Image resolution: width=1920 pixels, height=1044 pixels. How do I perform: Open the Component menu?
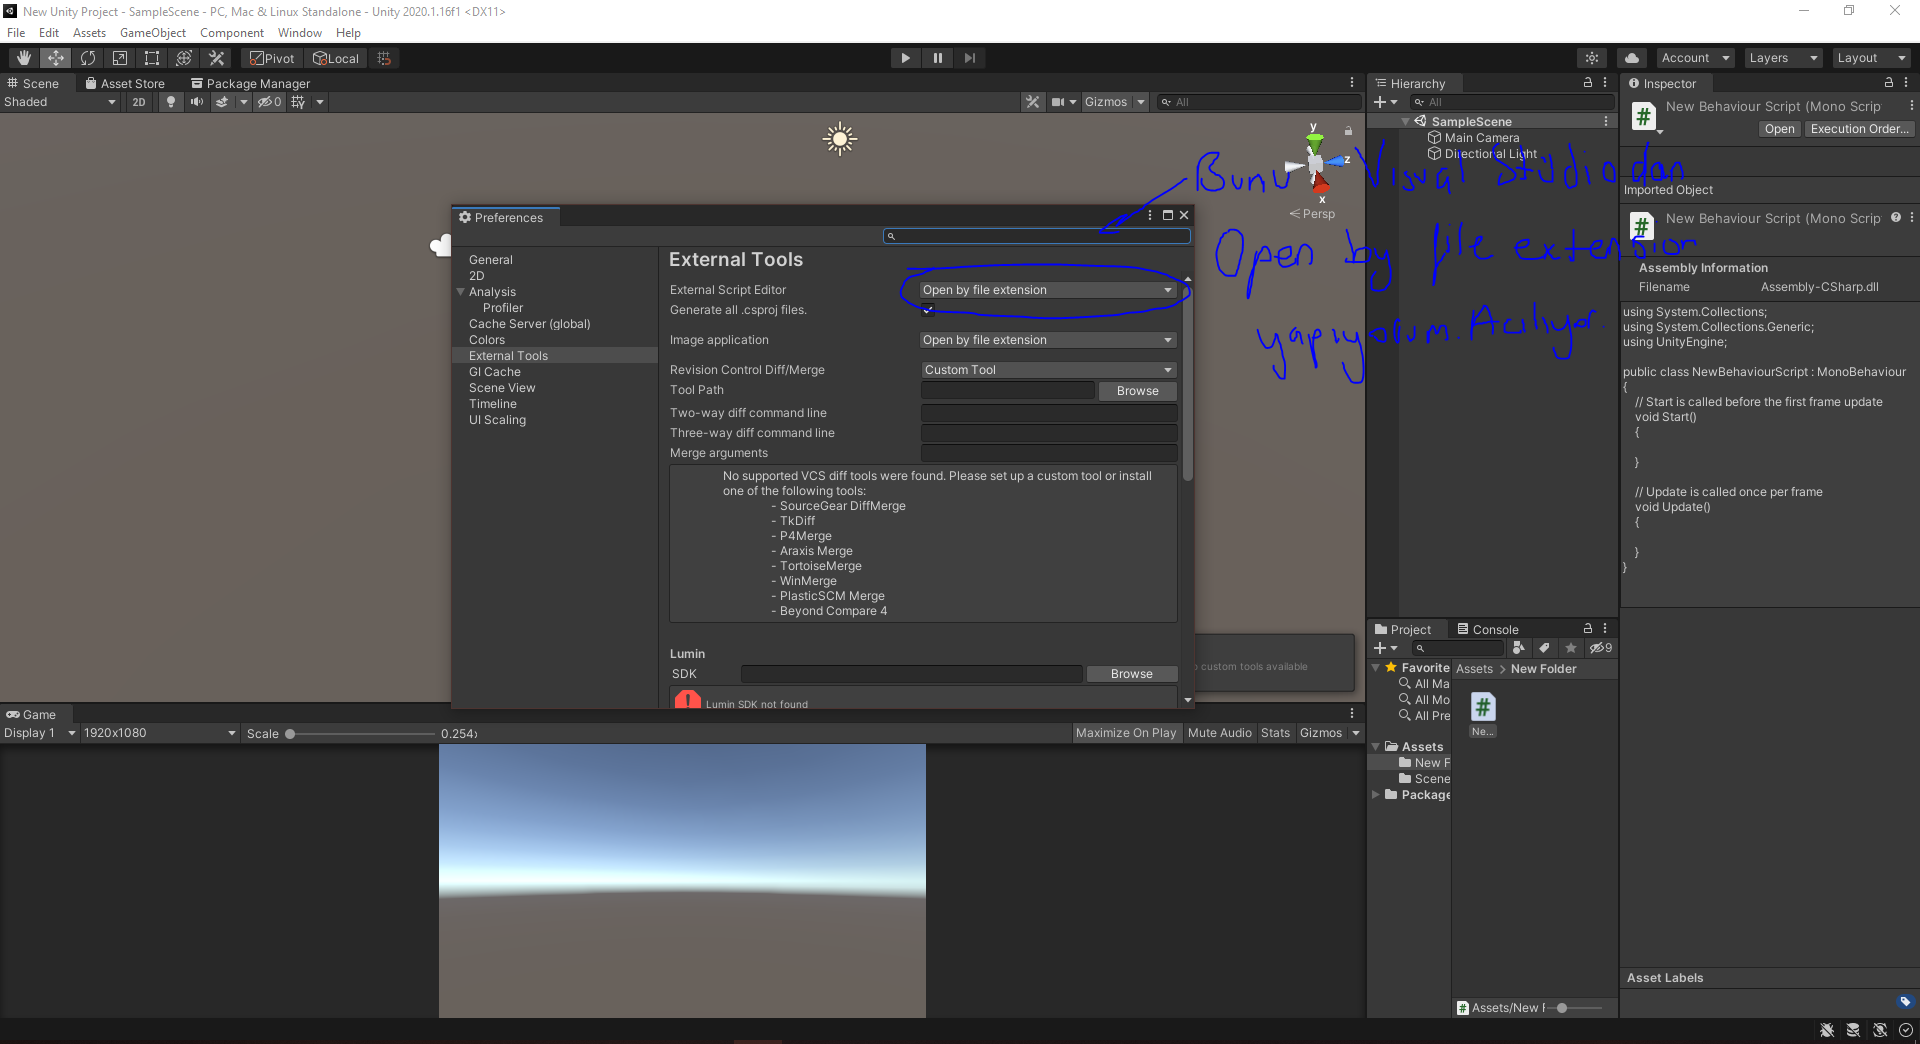click(x=231, y=33)
